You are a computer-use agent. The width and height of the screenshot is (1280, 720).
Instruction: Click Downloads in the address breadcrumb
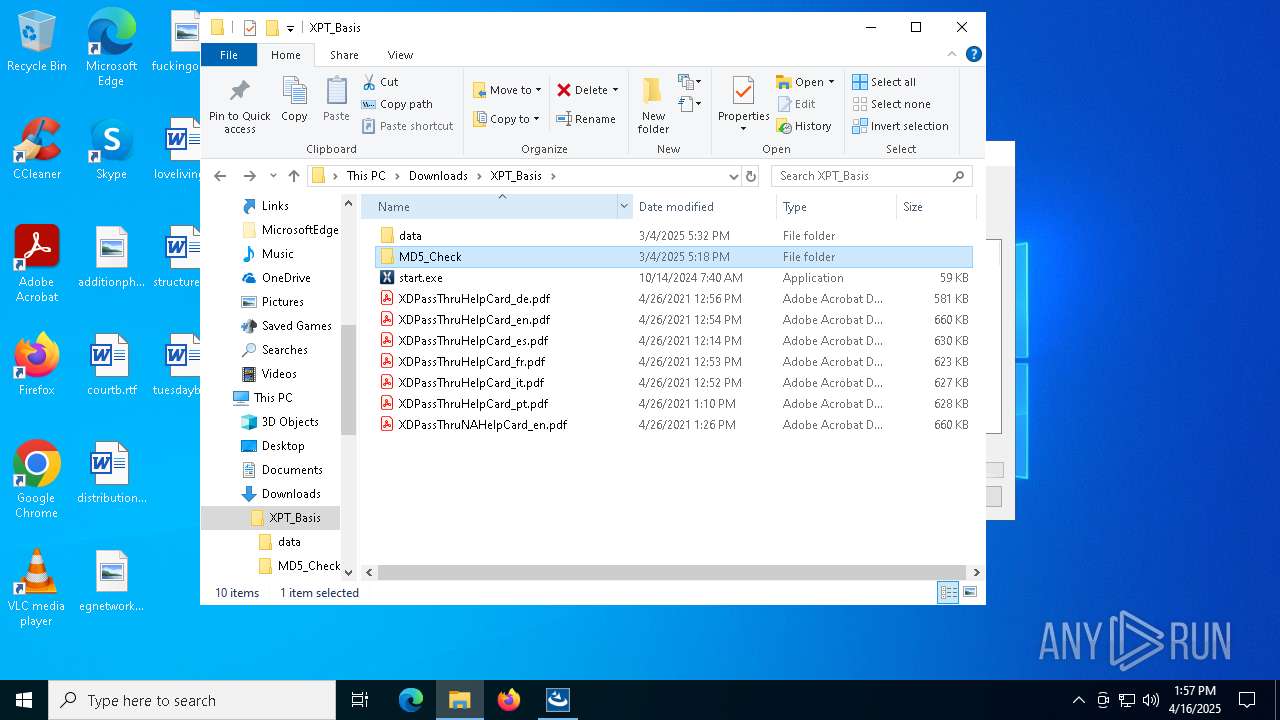pos(438,176)
